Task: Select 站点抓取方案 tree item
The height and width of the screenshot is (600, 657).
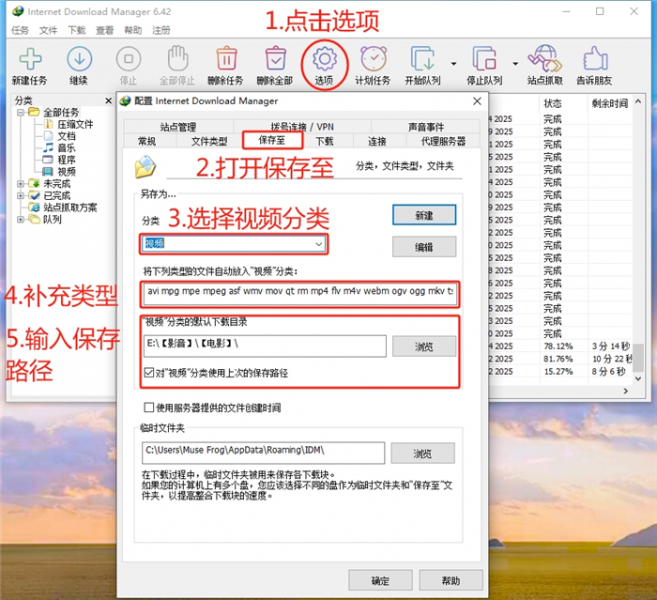Action: pyautogui.click(x=70, y=207)
